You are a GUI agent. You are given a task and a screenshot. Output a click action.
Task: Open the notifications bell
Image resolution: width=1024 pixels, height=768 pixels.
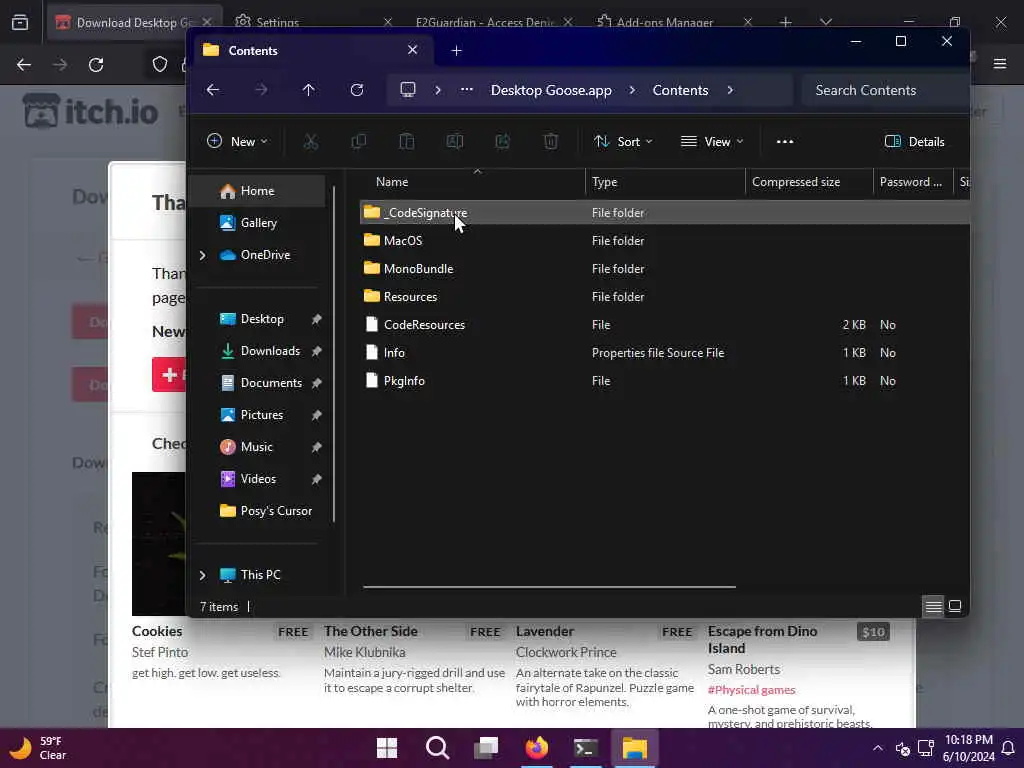[1008, 748]
